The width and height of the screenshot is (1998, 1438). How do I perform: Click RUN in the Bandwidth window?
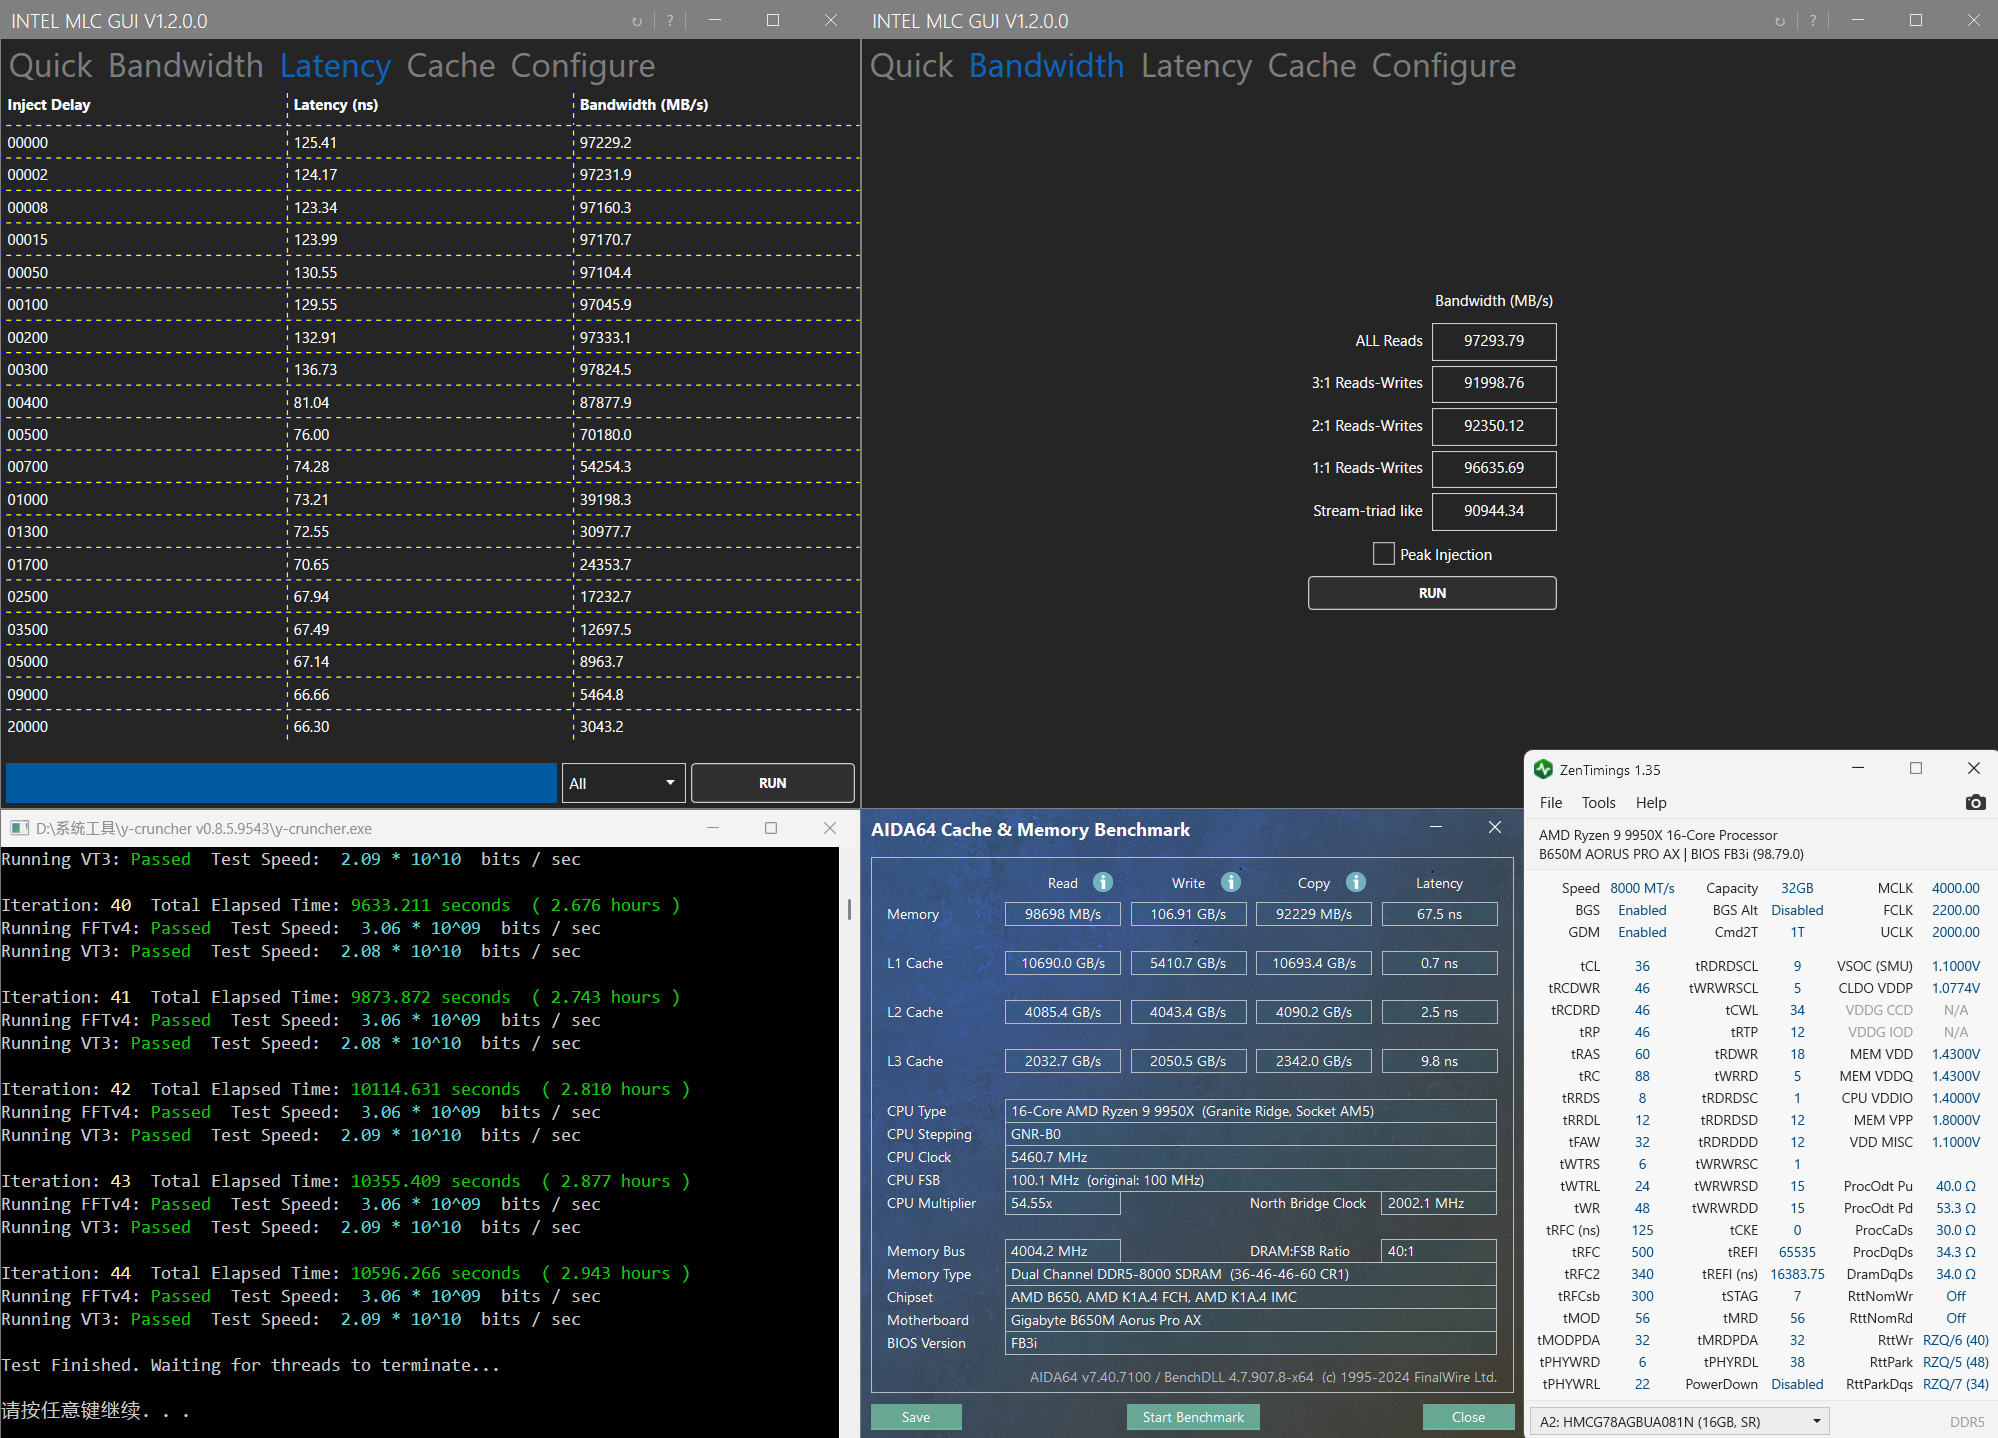[1432, 593]
